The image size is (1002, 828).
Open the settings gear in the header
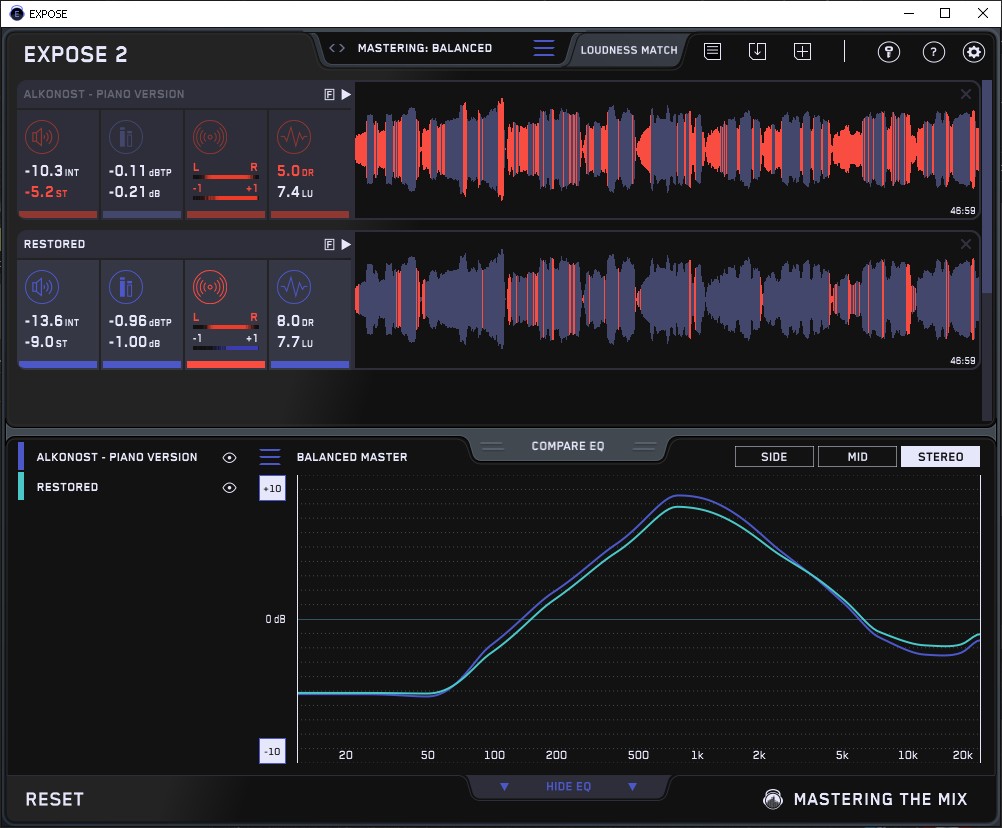pos(973,52)
